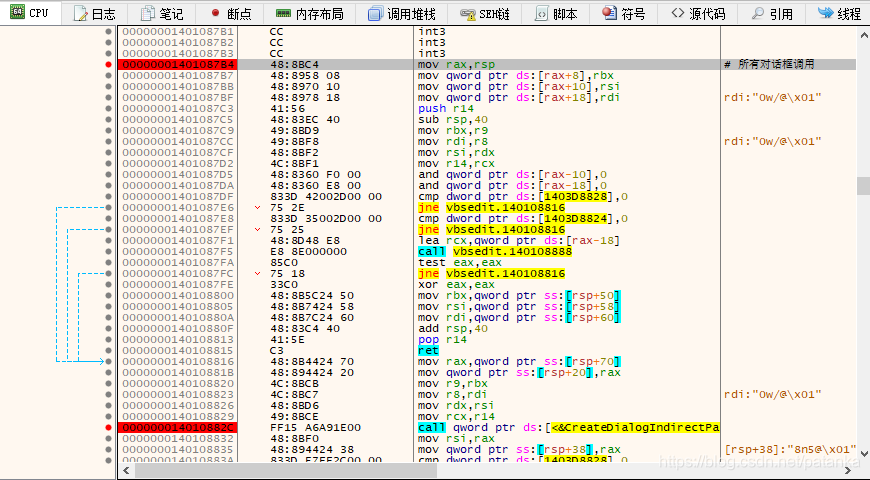Open the 引用 references tab

click(x=772, y=13)
